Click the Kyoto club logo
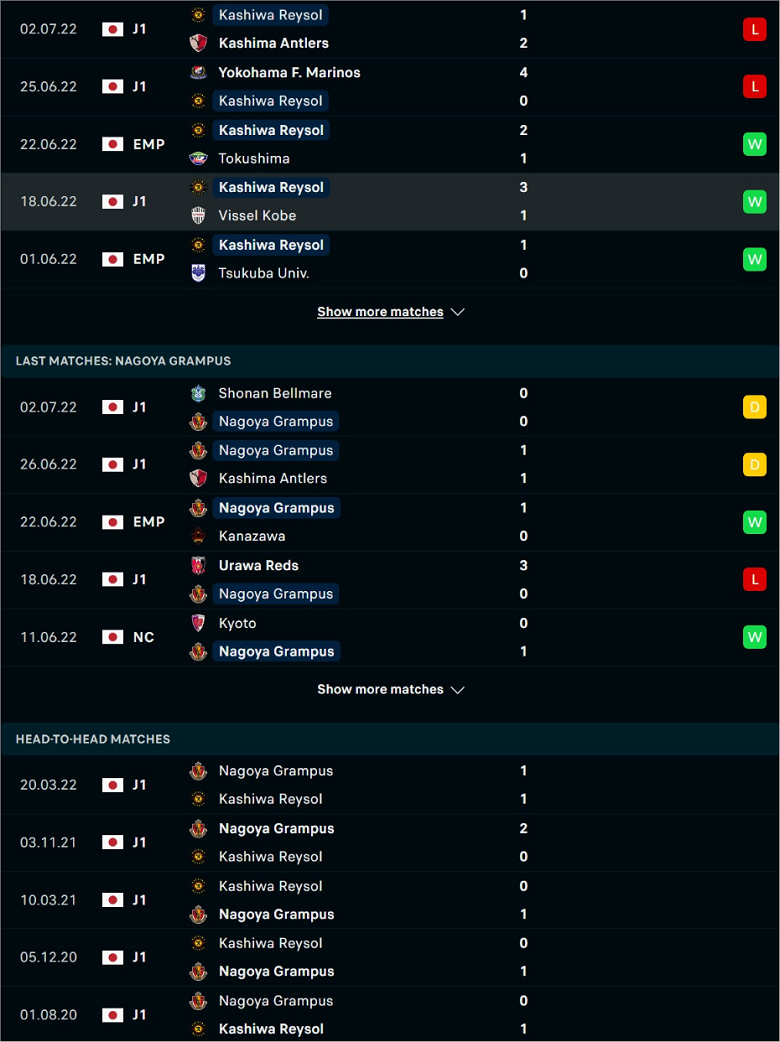Screen dimensions: 780x1042 coord(198,623)
